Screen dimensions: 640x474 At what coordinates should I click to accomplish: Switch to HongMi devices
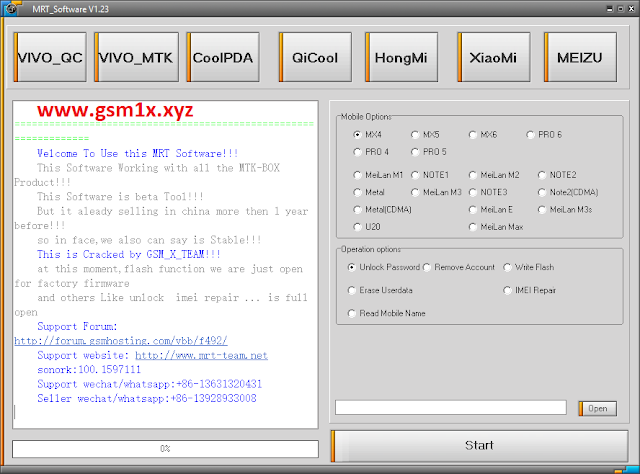[401, 57]
